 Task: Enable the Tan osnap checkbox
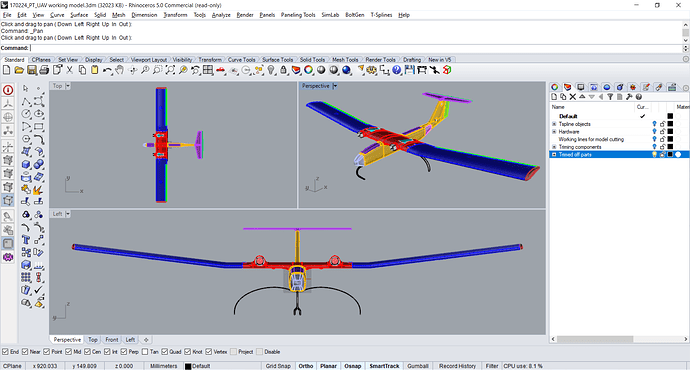(x=145, y=352)
